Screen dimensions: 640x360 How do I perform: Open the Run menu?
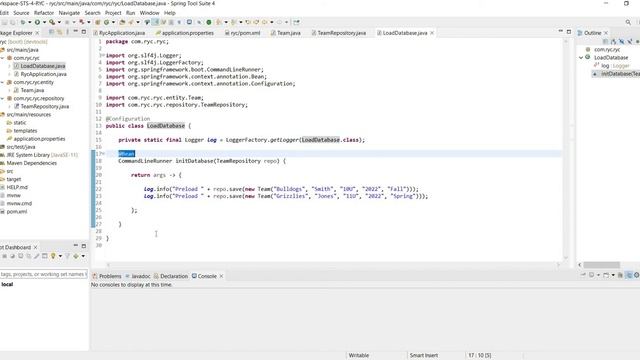[130, 13]
